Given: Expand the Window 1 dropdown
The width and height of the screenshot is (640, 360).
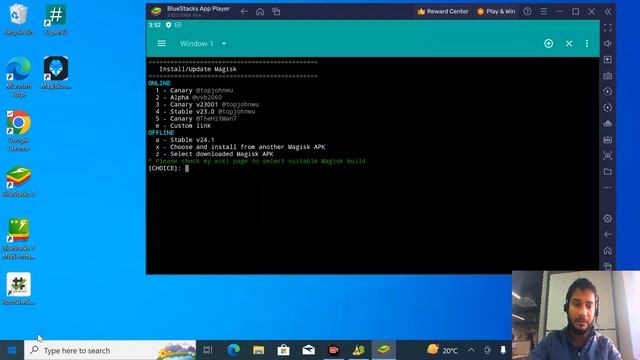Looking at the screenshot, I should pos(203,43).
